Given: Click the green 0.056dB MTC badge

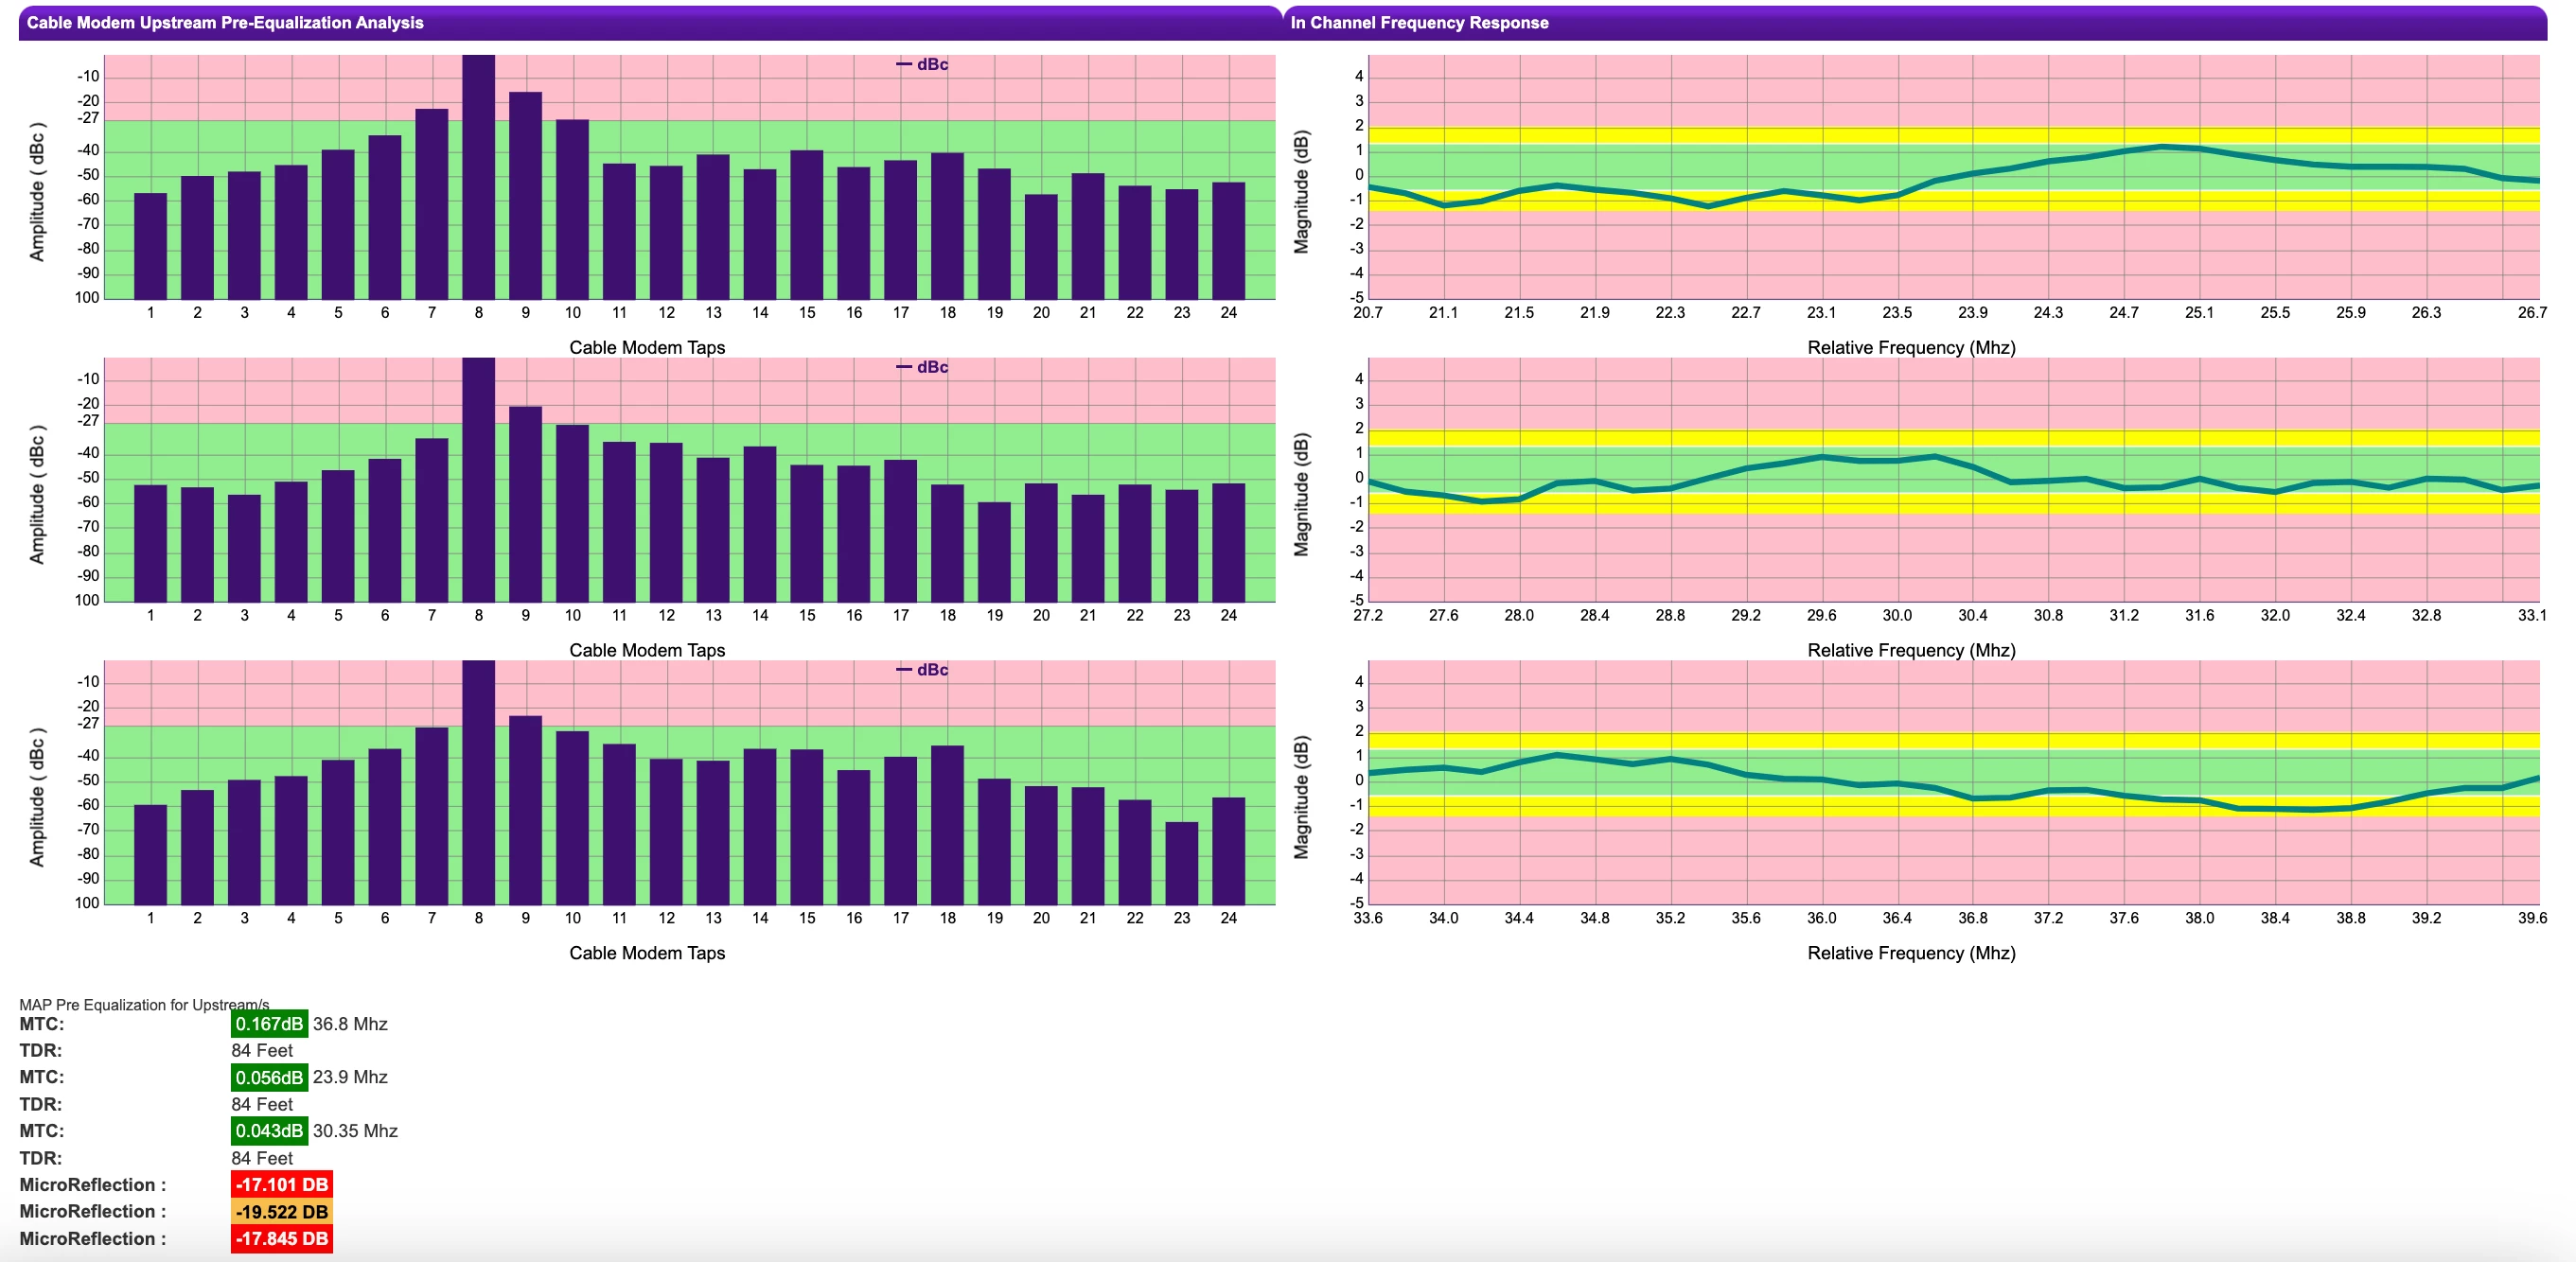Looking at the screenshot, I should tap(269, 1078).
